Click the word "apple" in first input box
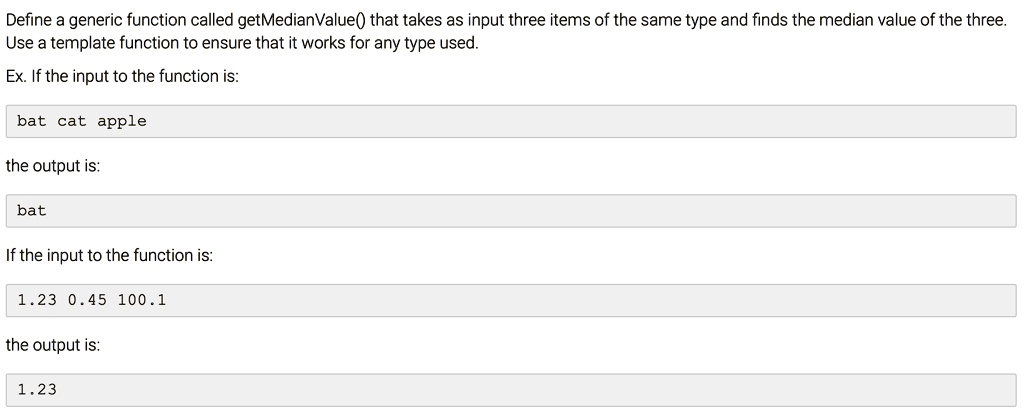Image resolution: width=1024 pixels, height=411 pixels. [x=121, y=121]
